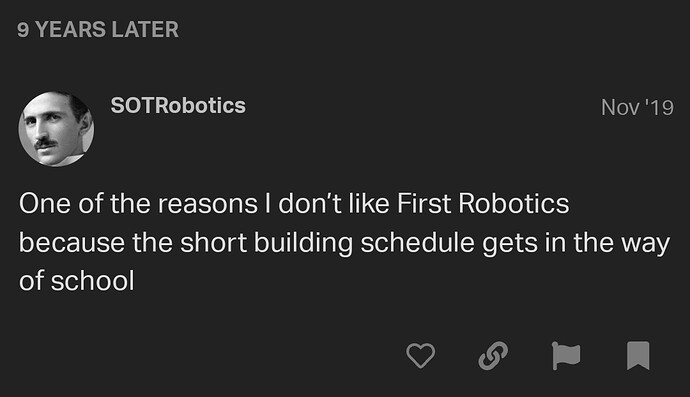Viewport: 690px width, 397px height.
Task: Copy the post link using the chain icon
Action: coord(493,355)
